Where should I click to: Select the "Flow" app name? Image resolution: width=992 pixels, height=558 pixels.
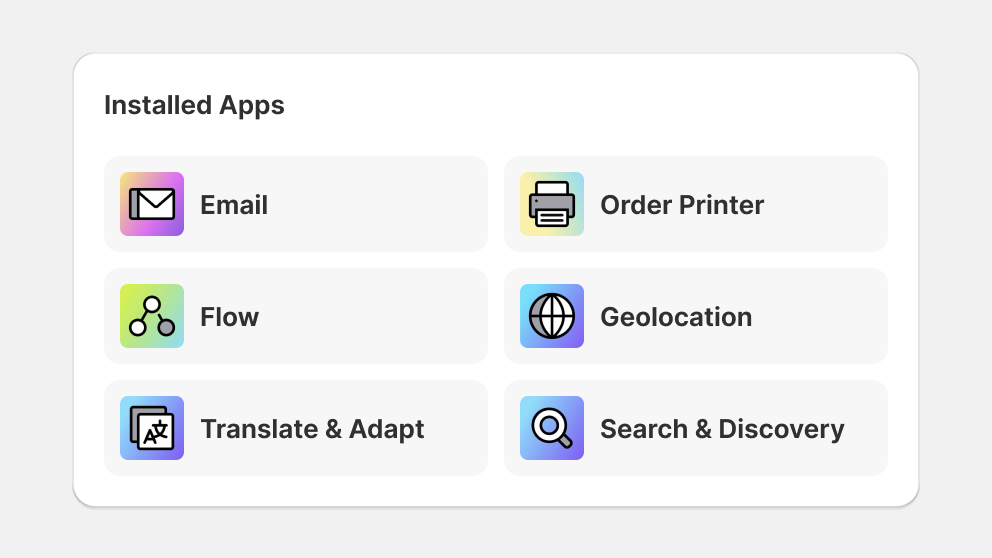(x=230, y=317)
